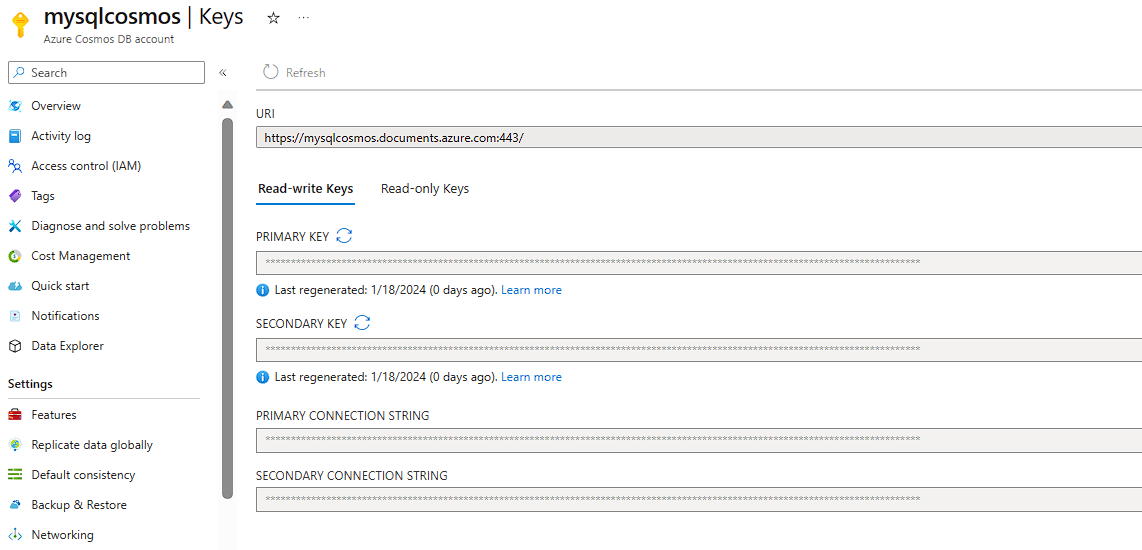This screenshot has height=550, width=1142.
Task: Click the Quick start cloud icon
Action: (x=15, y=286)
